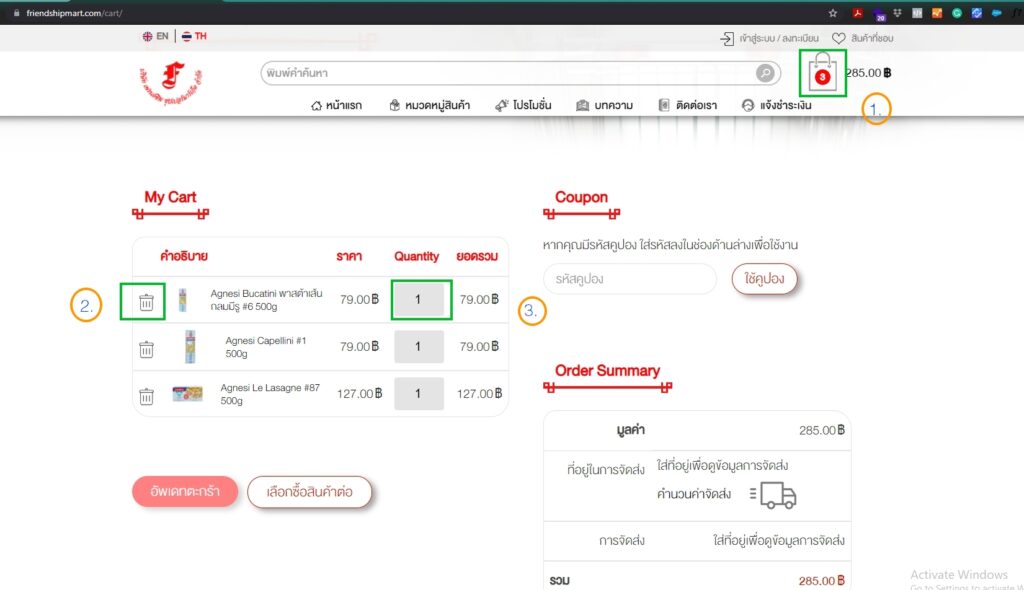The image size is (1024, 590).
Task: Bookmark this page with star icon
Action: tap(833, 13)
